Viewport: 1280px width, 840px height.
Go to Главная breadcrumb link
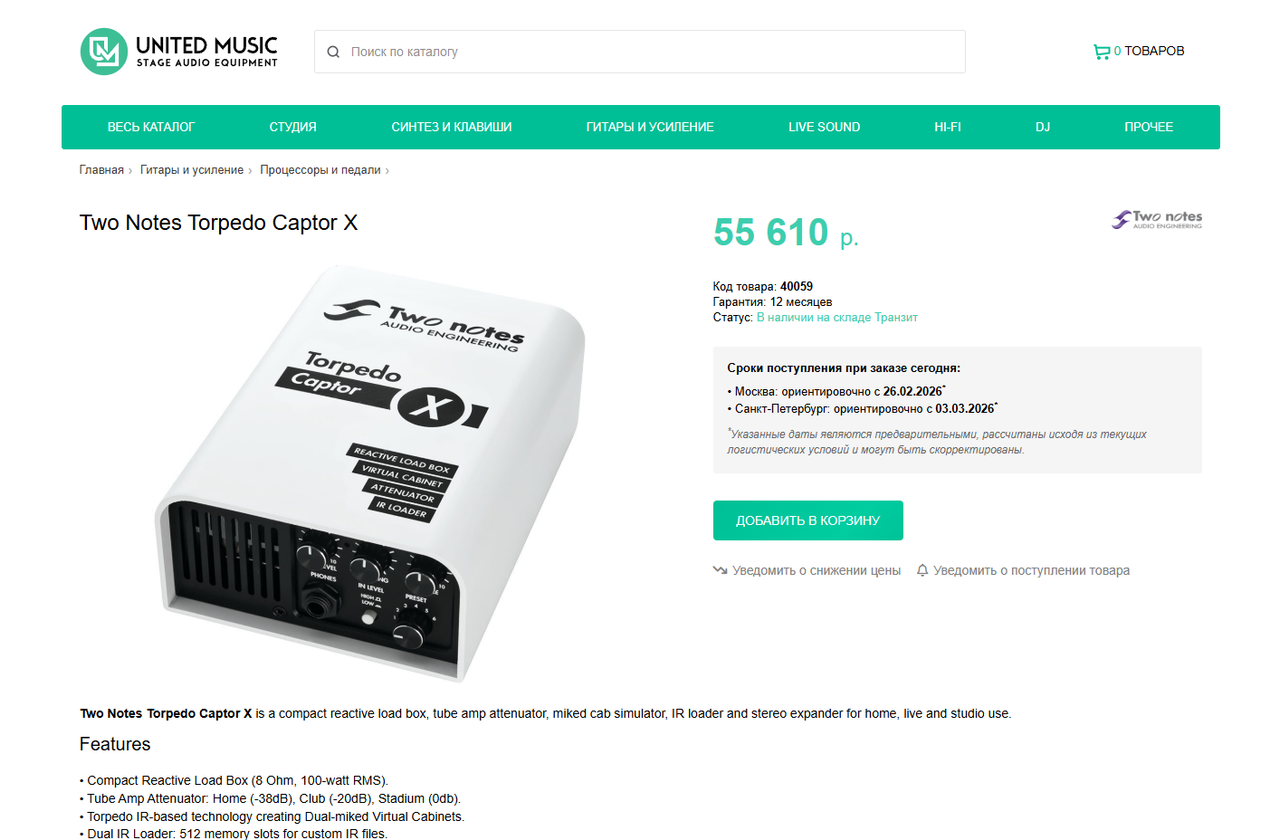click(x=102, y=170)
